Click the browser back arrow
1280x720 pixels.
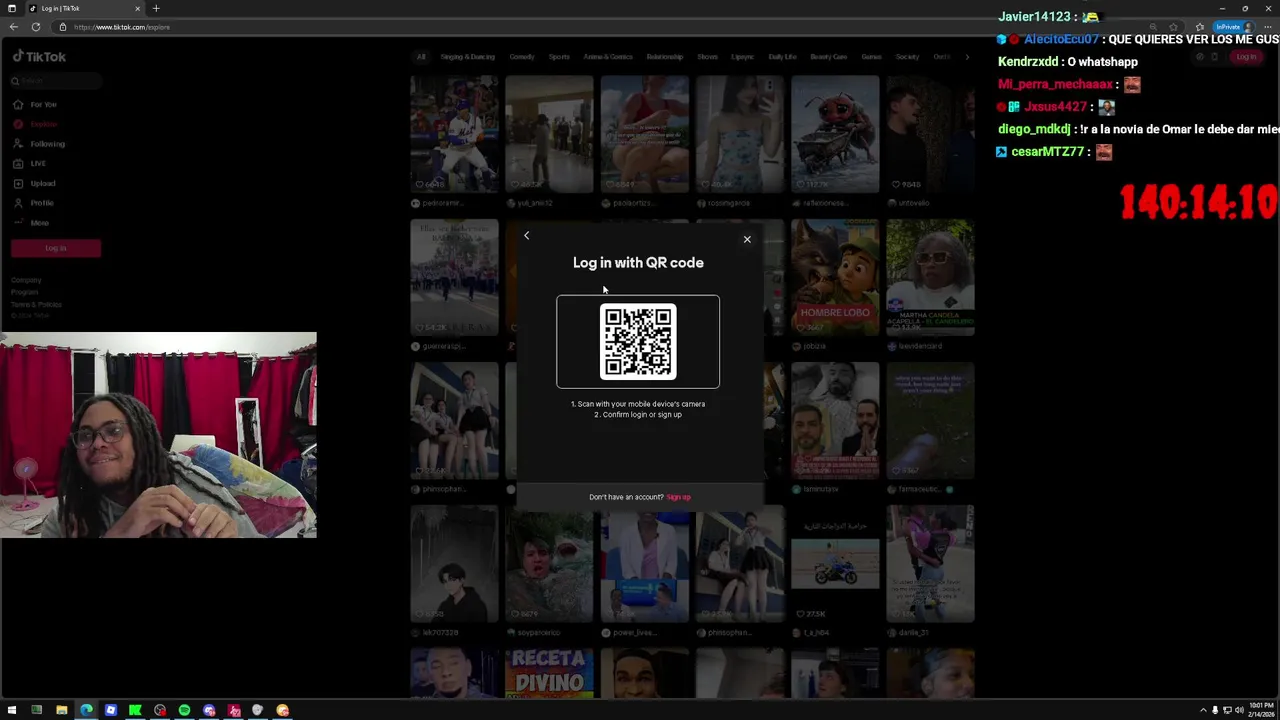(x=14, y=27)
